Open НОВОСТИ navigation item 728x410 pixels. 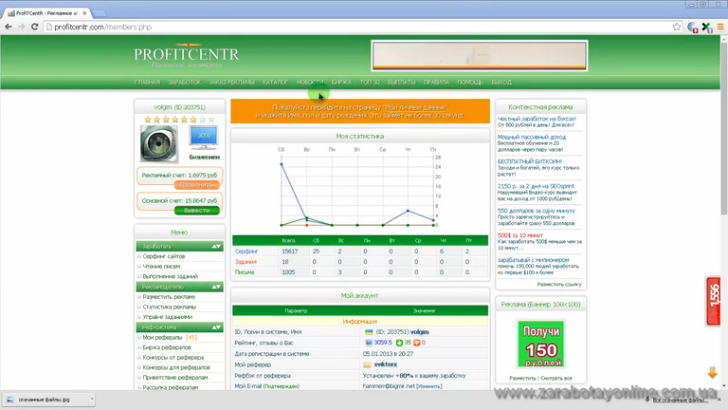310,82
